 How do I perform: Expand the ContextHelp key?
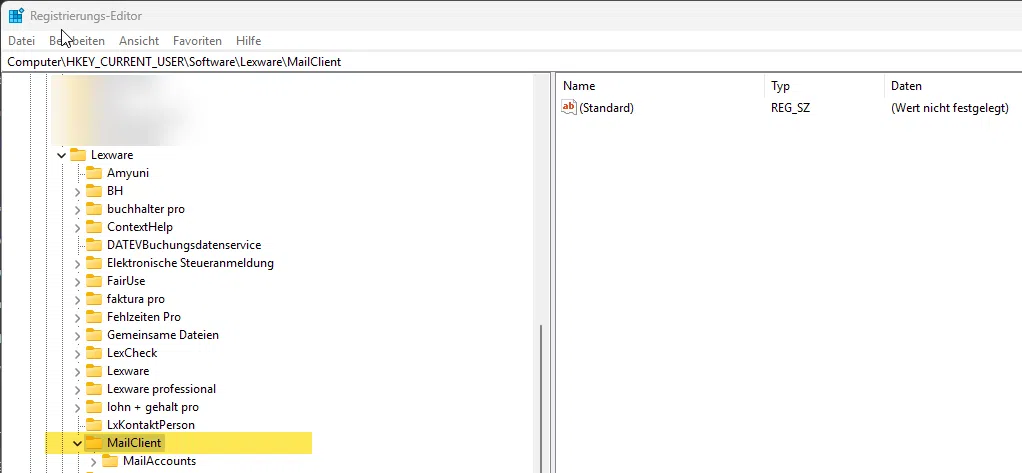pyautogui.click(x=78, y=228)
